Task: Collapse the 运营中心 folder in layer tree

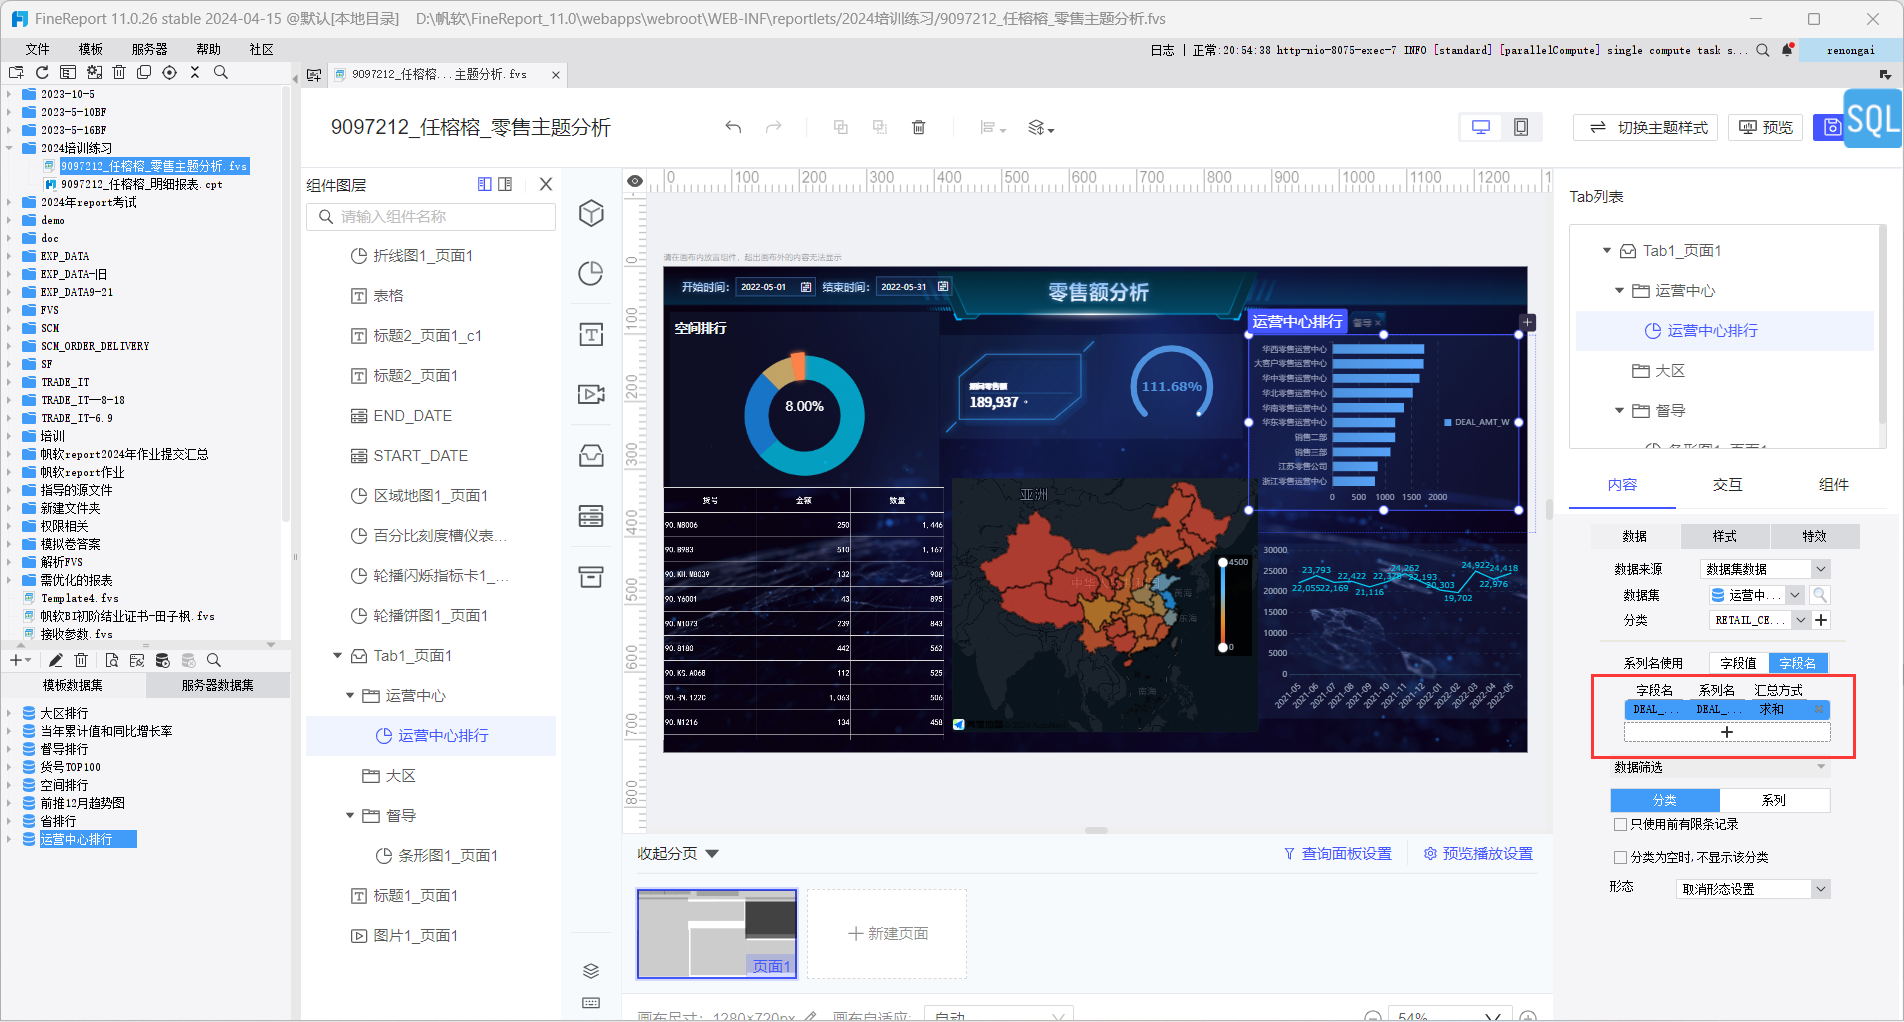Action: pos(350,696)
